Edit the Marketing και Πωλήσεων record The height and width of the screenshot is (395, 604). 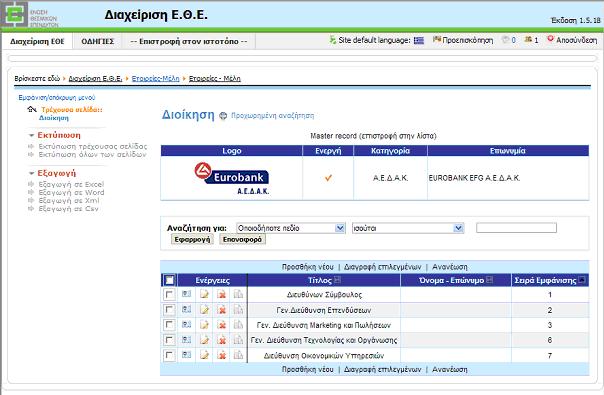(x=204, y=325)
